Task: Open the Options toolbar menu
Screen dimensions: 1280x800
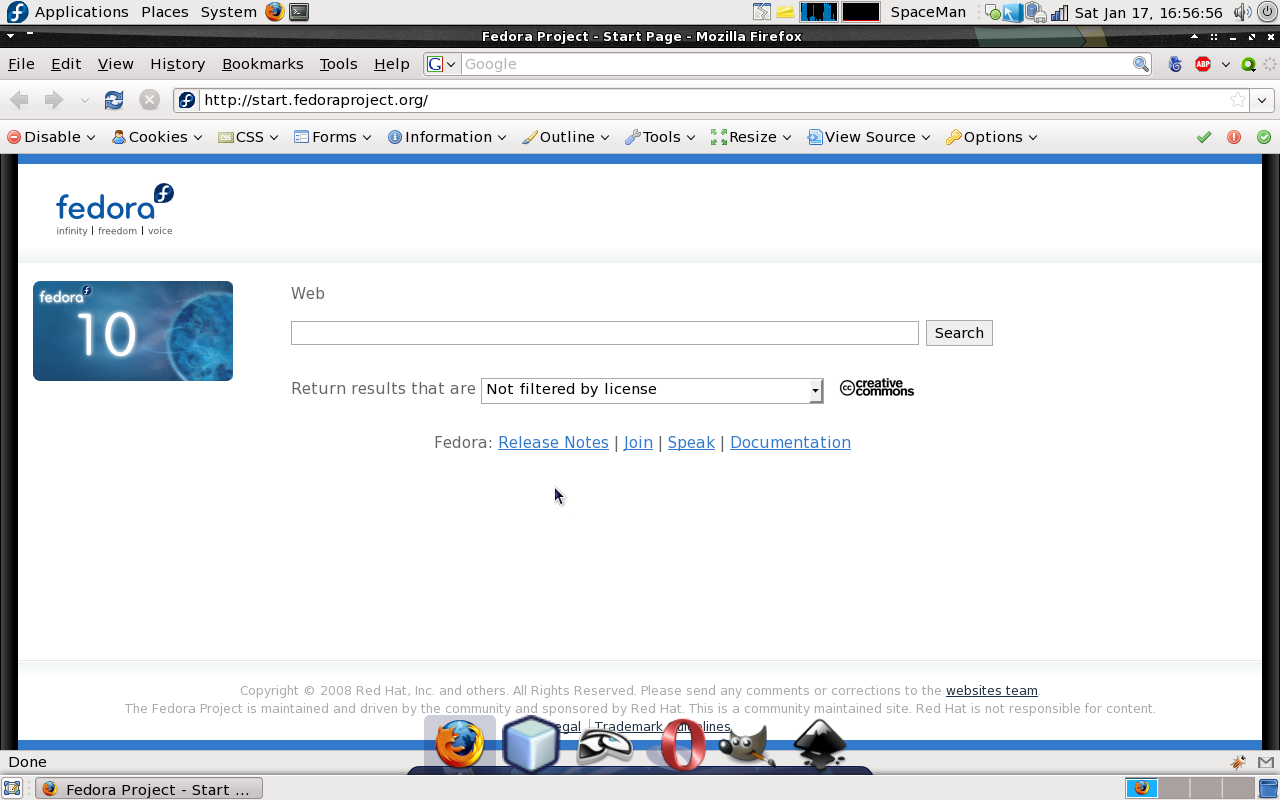Action: tap(992, 137)
